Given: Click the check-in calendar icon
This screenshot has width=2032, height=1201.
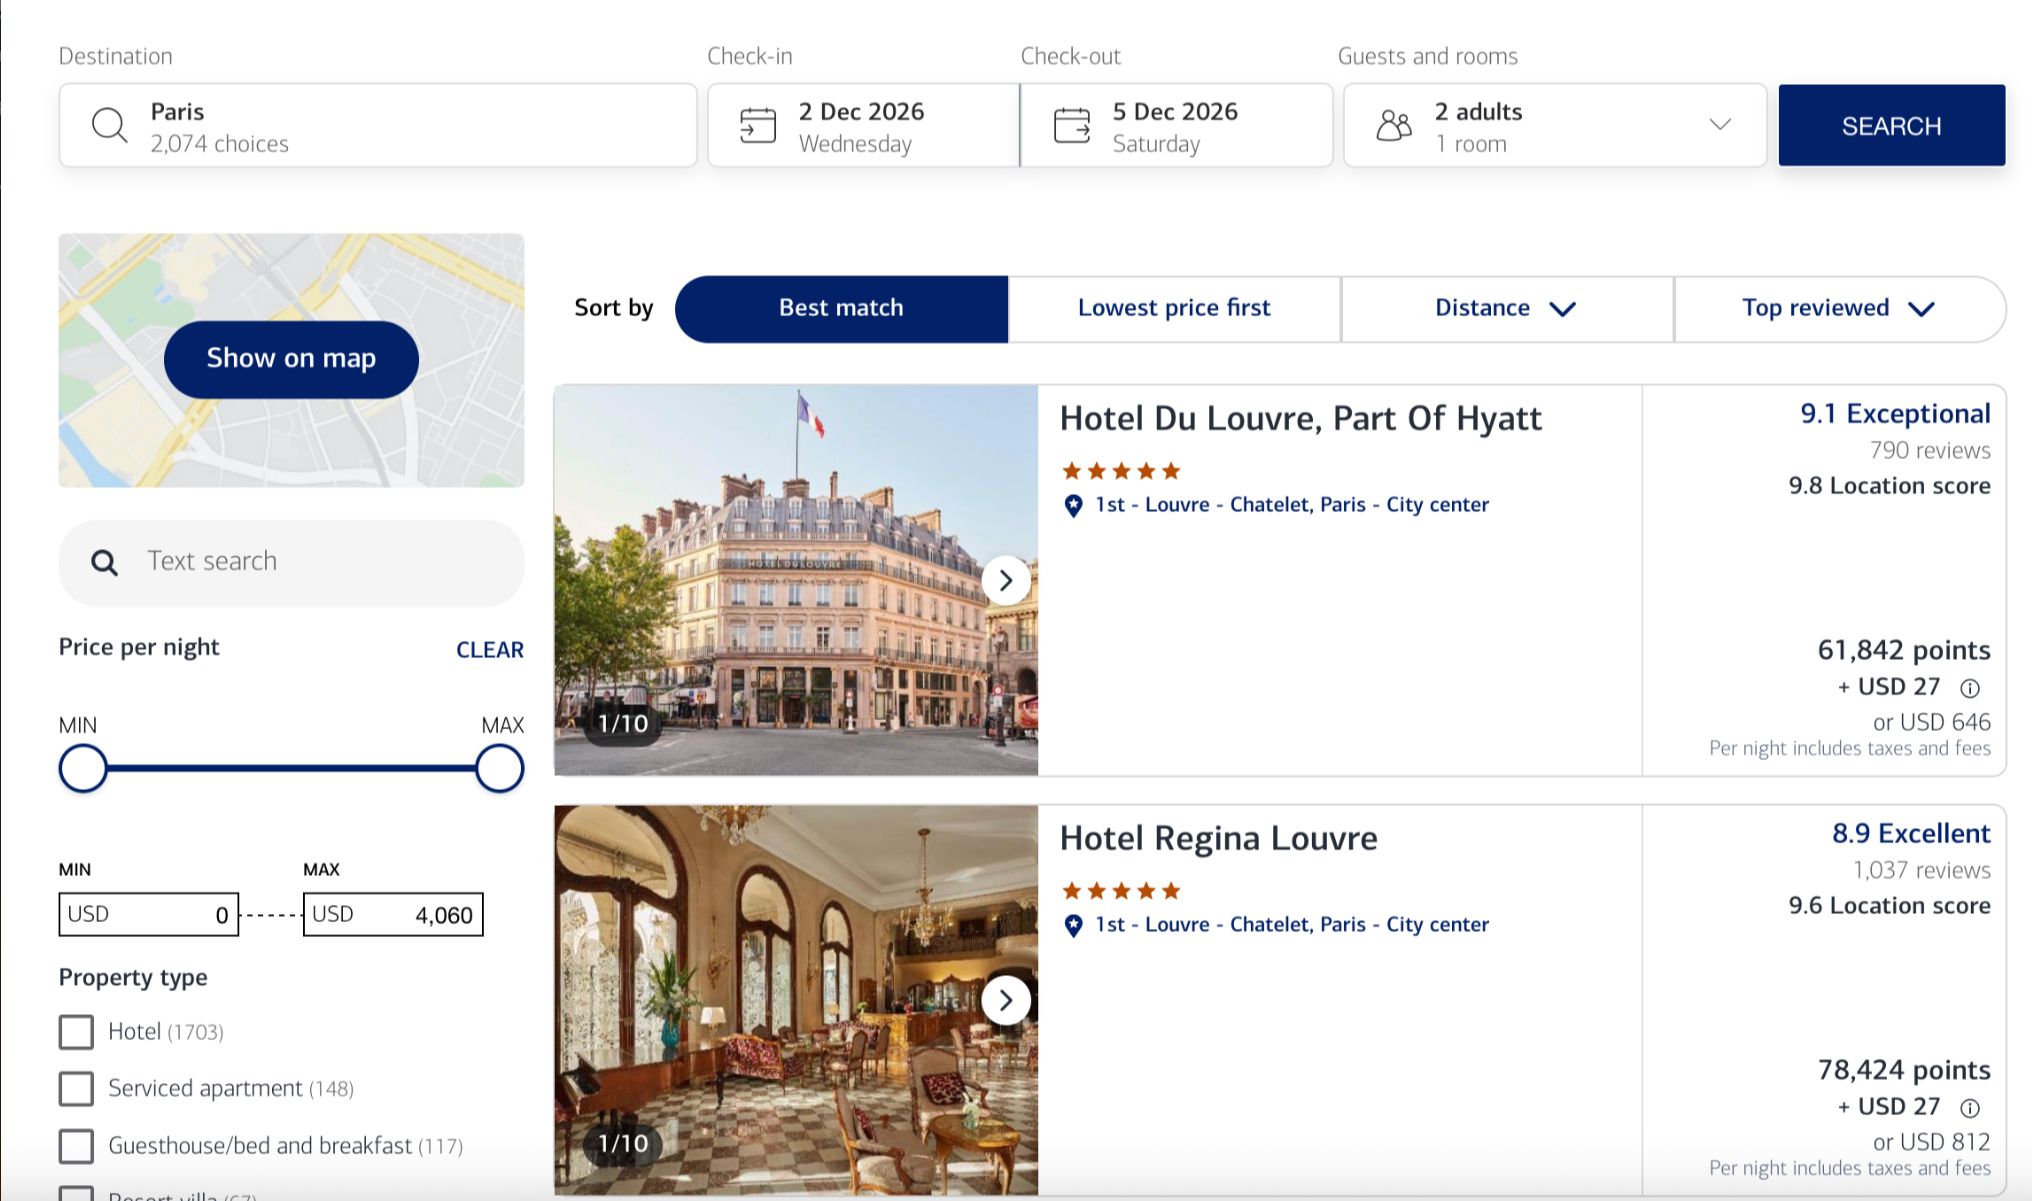Looking at the screenshot, I should [757, 125].
